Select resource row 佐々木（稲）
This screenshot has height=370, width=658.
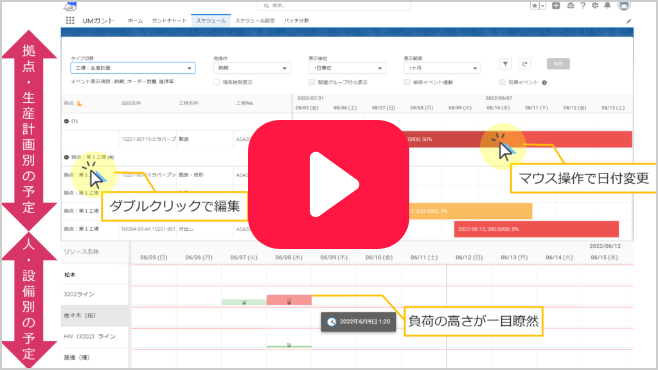coord(95,315)
